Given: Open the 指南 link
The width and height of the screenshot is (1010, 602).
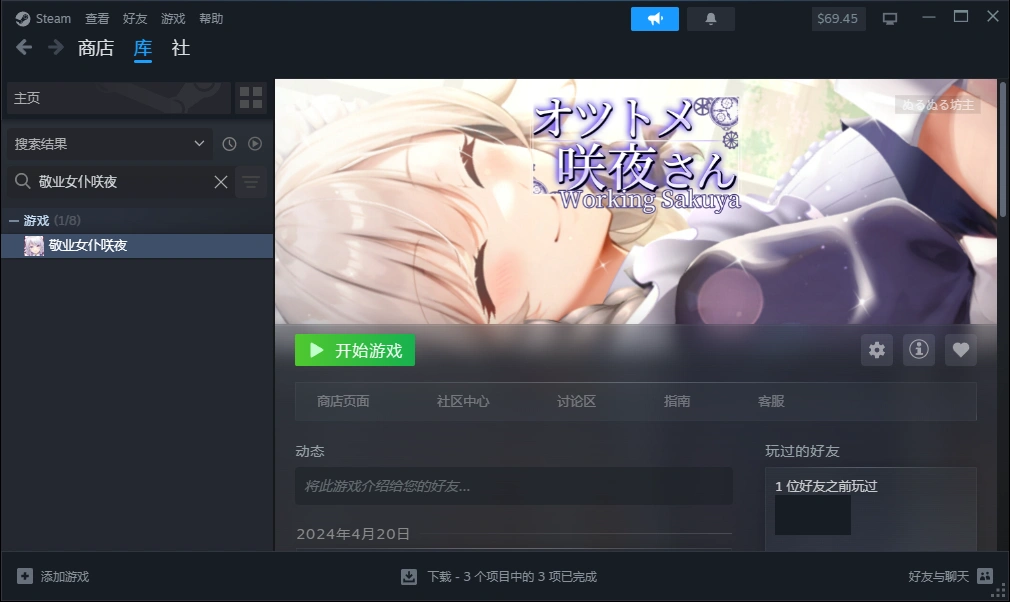Looking at the screenshot, I should click(x=677, y=401).
